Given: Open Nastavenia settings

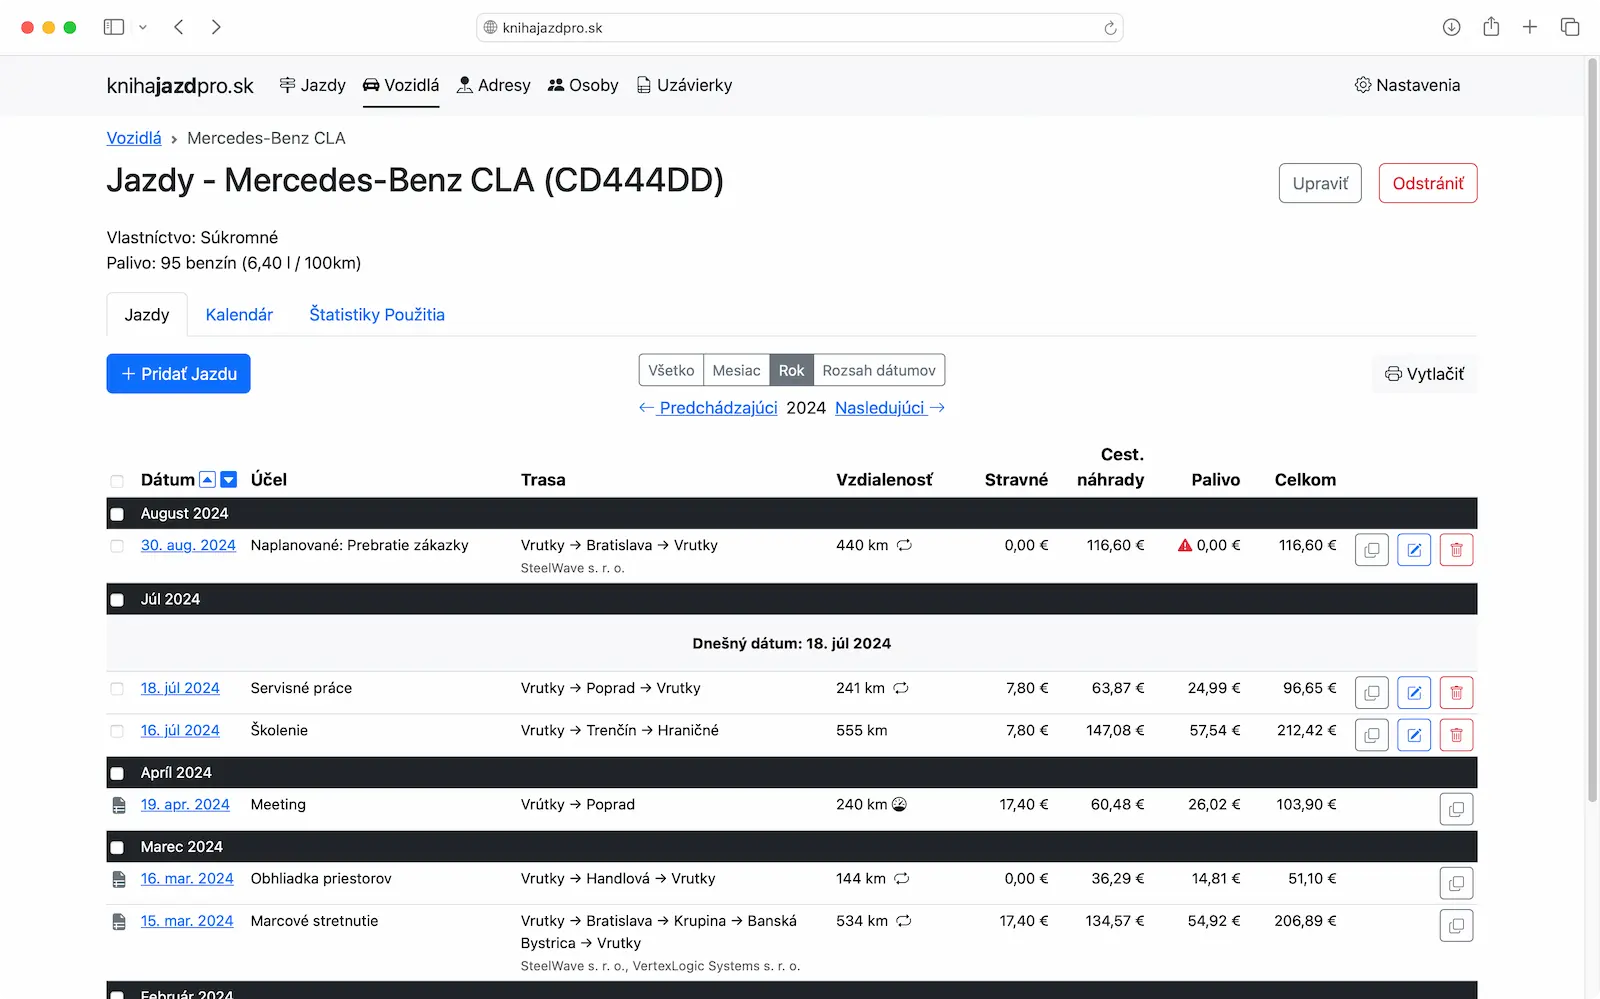Looking at the screenshot, I should (1407, 85).
